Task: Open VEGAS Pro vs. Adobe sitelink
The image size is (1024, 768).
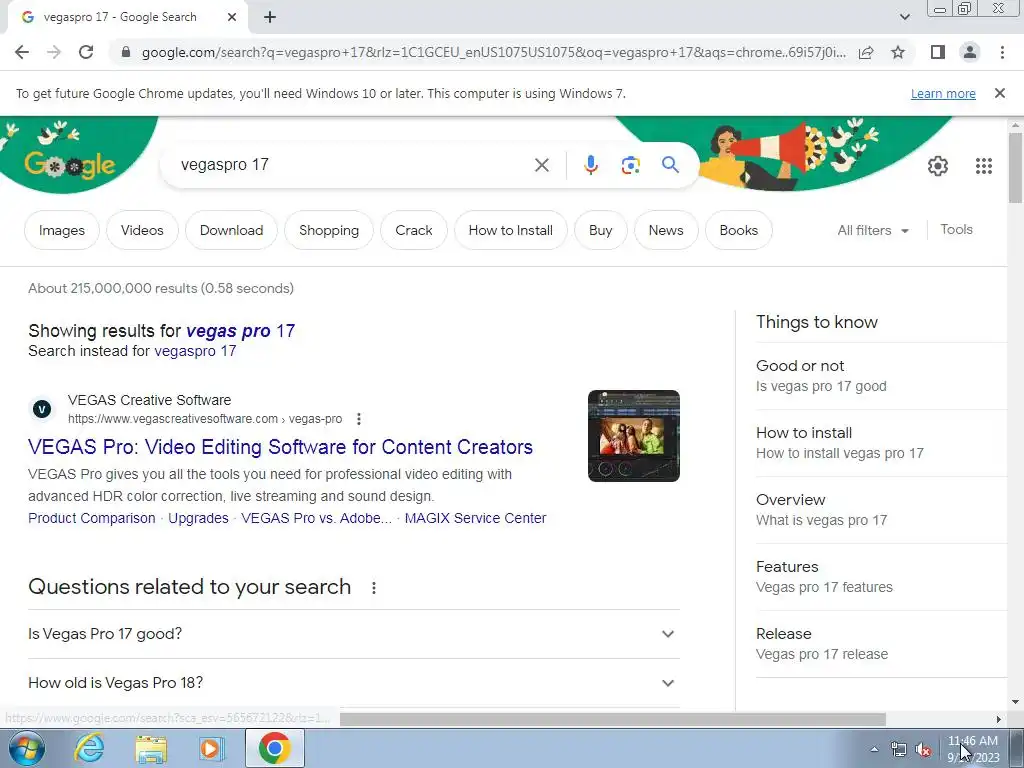Action: point(316,518)
